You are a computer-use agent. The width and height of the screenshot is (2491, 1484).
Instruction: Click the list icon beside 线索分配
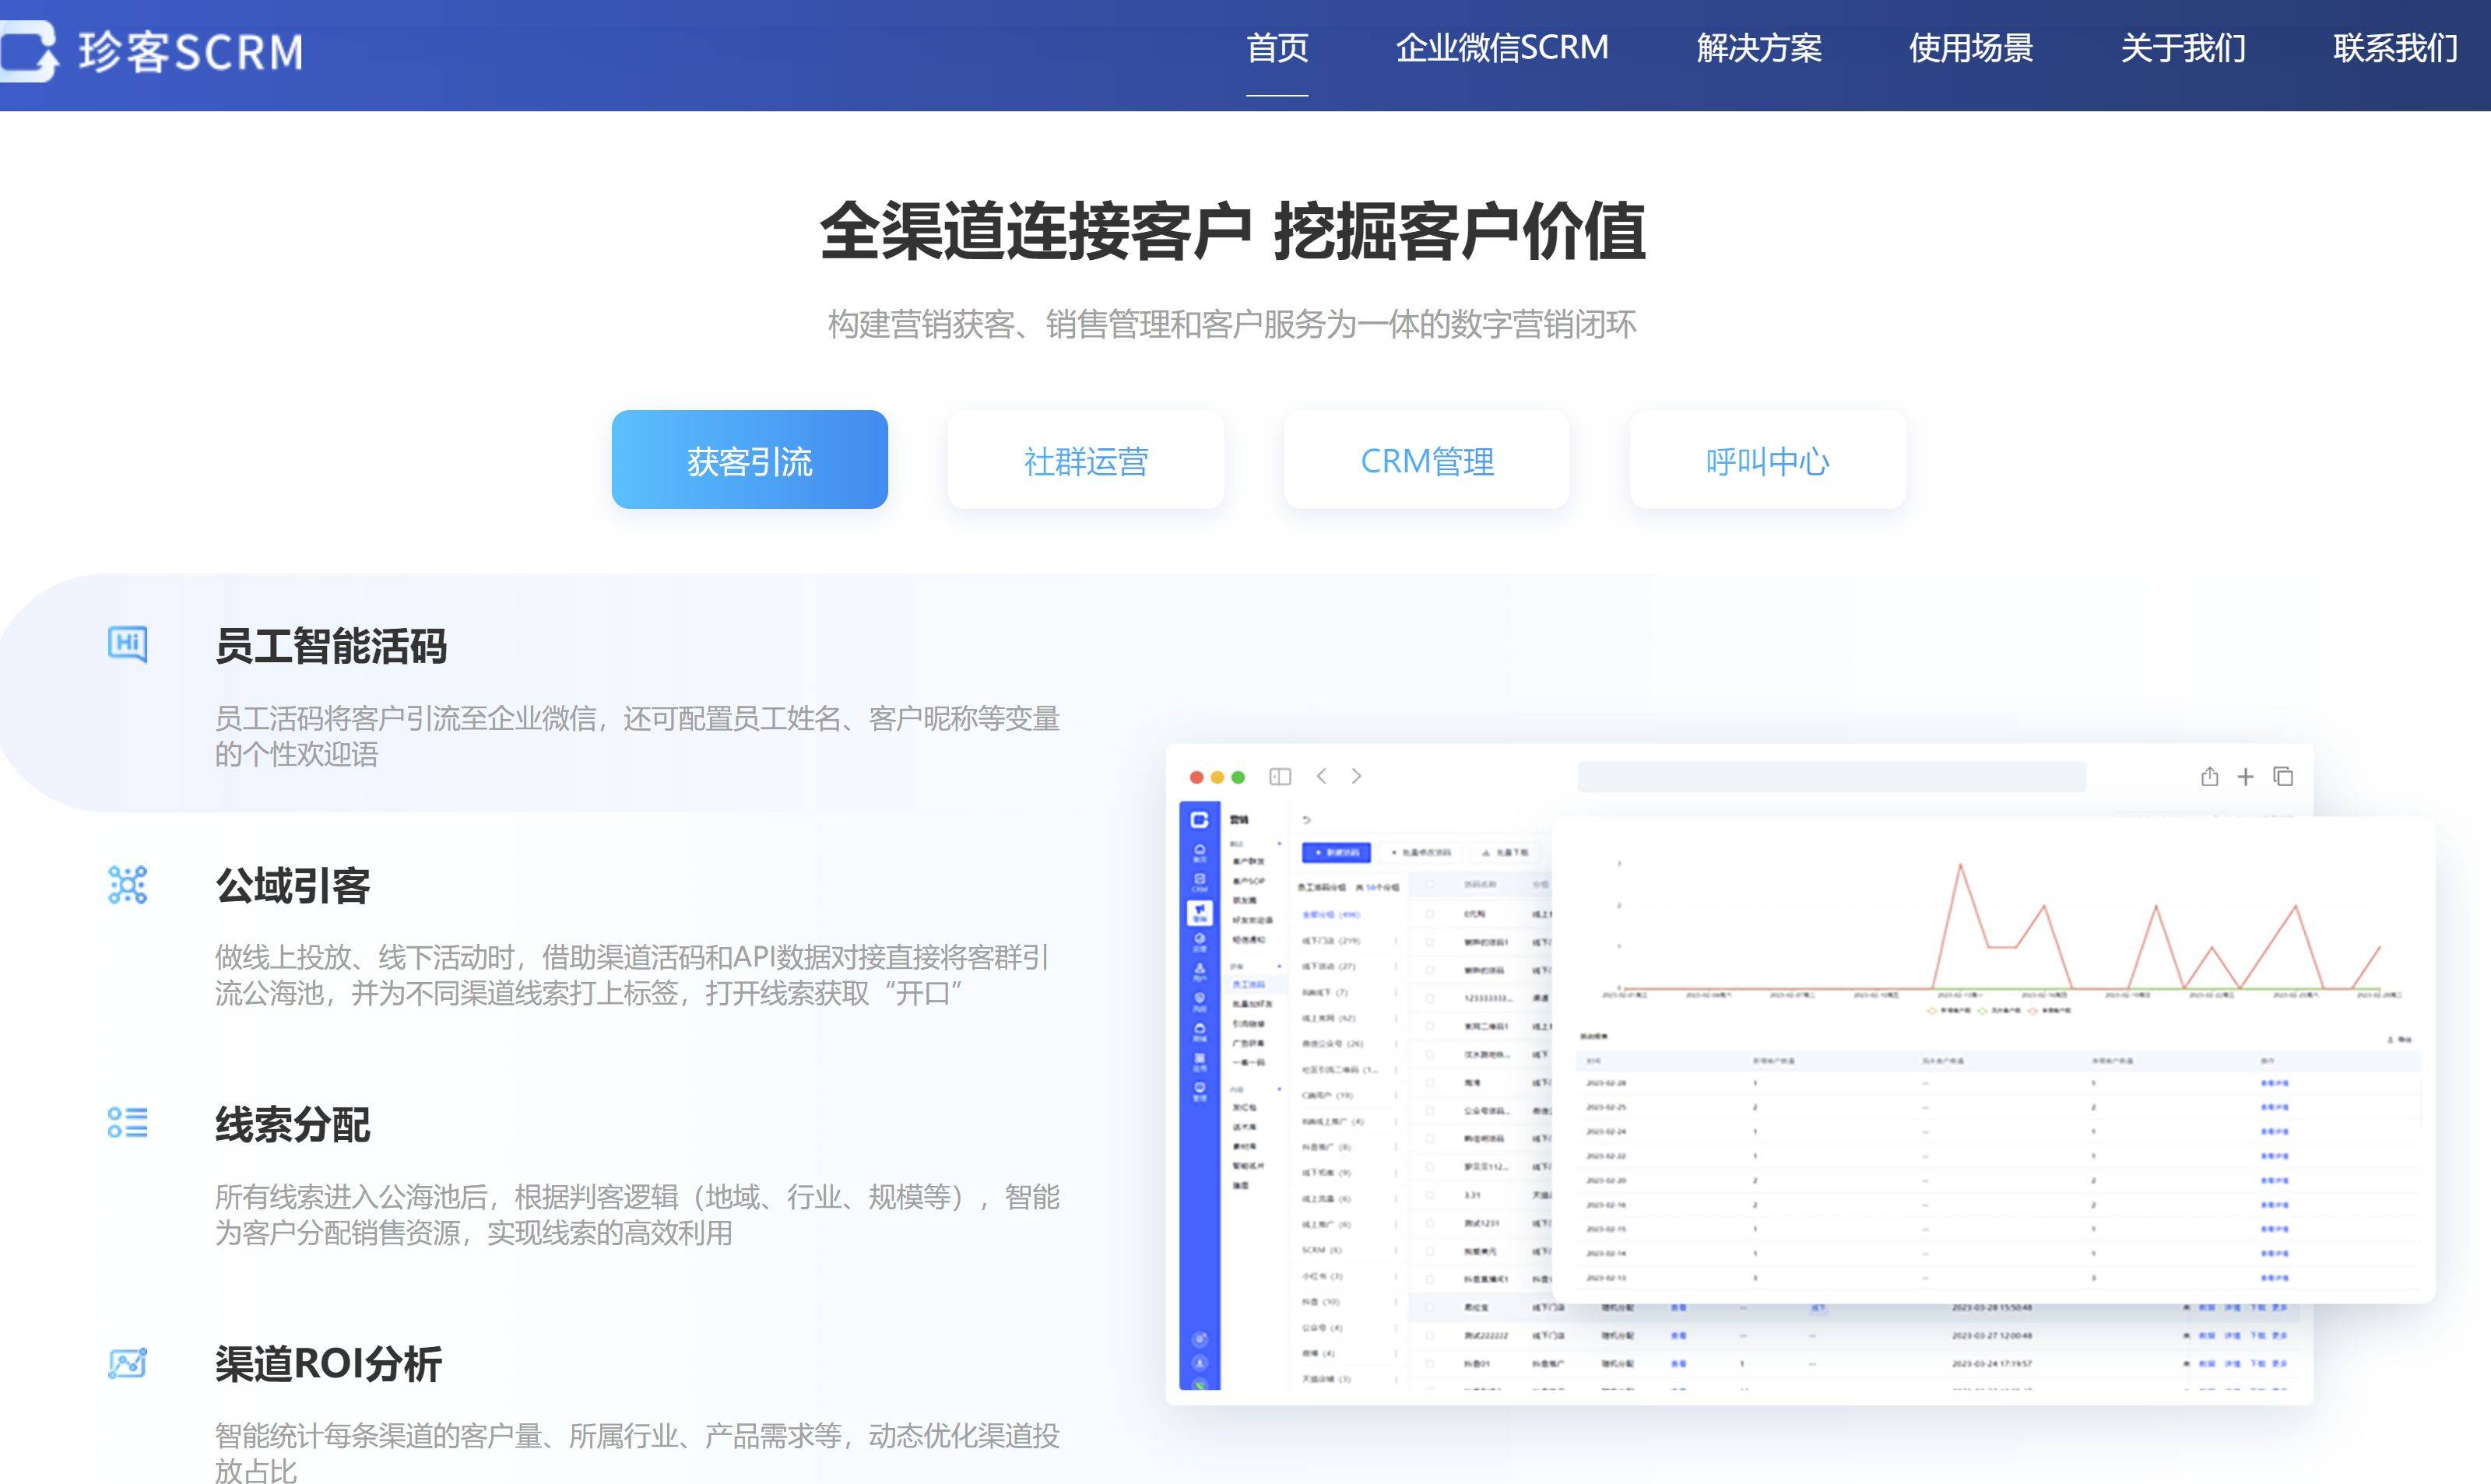[128, 1122]
